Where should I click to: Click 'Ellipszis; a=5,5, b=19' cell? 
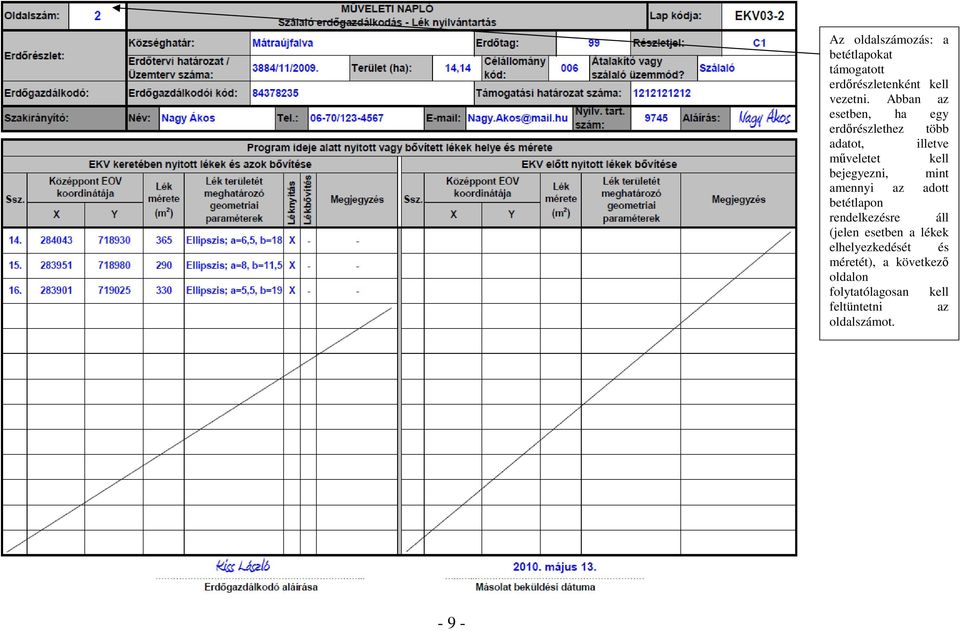[234, 291]
